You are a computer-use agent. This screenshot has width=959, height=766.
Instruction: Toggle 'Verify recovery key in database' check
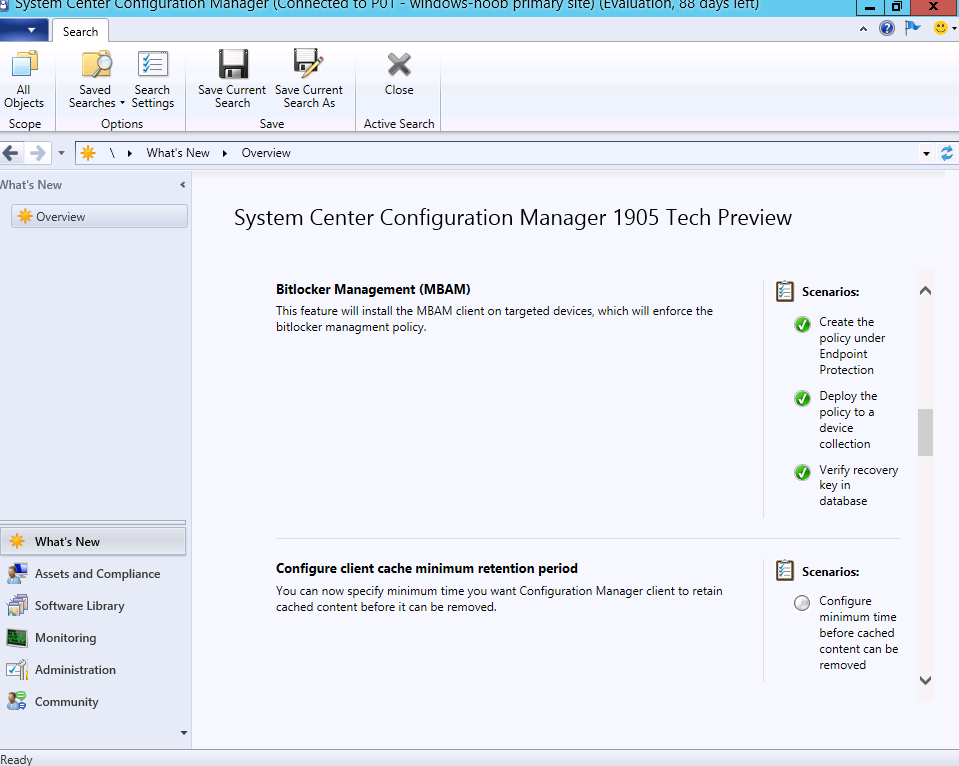click(802, 472)
